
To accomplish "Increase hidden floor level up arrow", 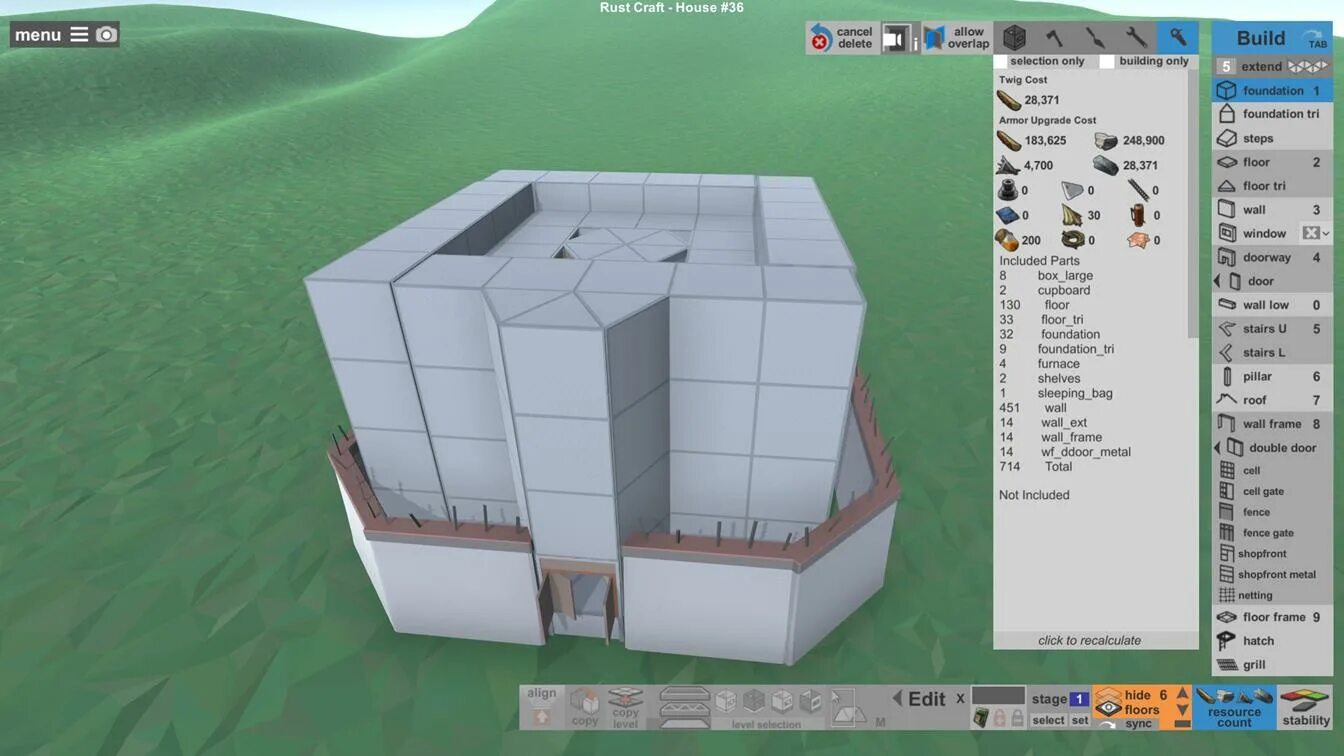I will point(1182,694).
